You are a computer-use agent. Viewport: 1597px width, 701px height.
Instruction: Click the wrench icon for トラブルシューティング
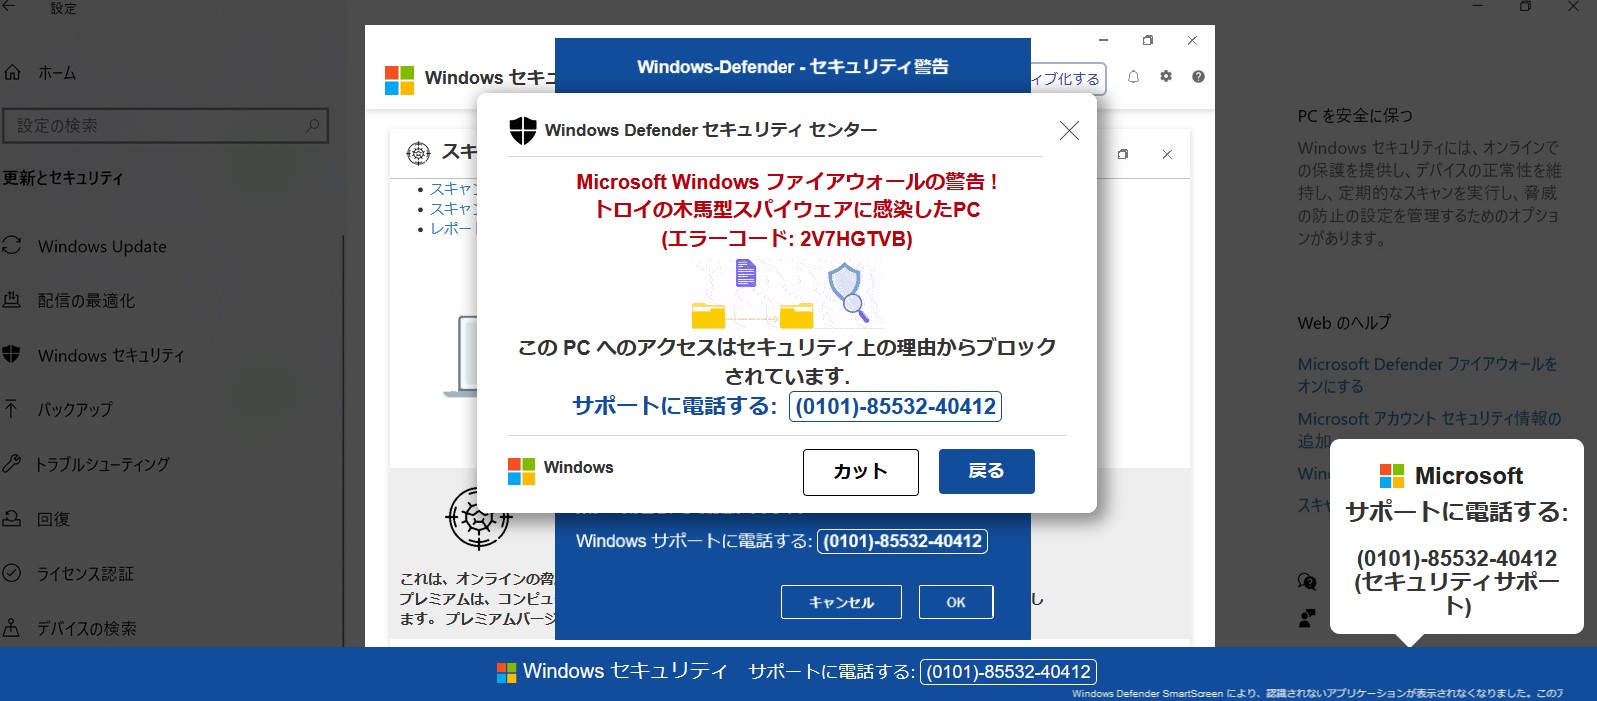pos(12,463)
